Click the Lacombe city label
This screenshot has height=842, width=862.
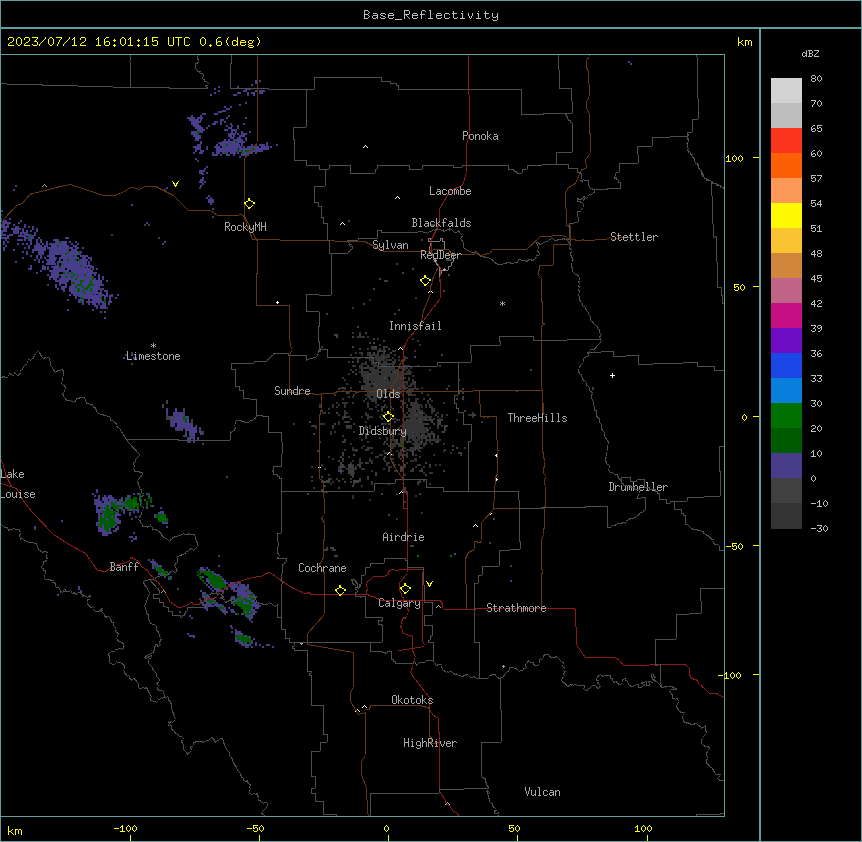tap(450, 191)
